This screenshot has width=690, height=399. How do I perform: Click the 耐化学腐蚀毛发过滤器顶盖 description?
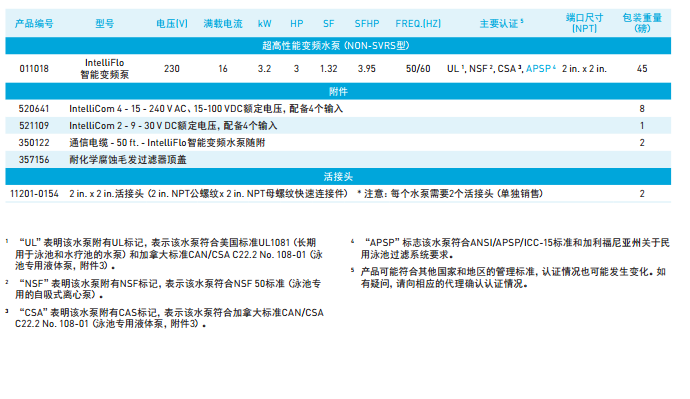coord(128,160)
